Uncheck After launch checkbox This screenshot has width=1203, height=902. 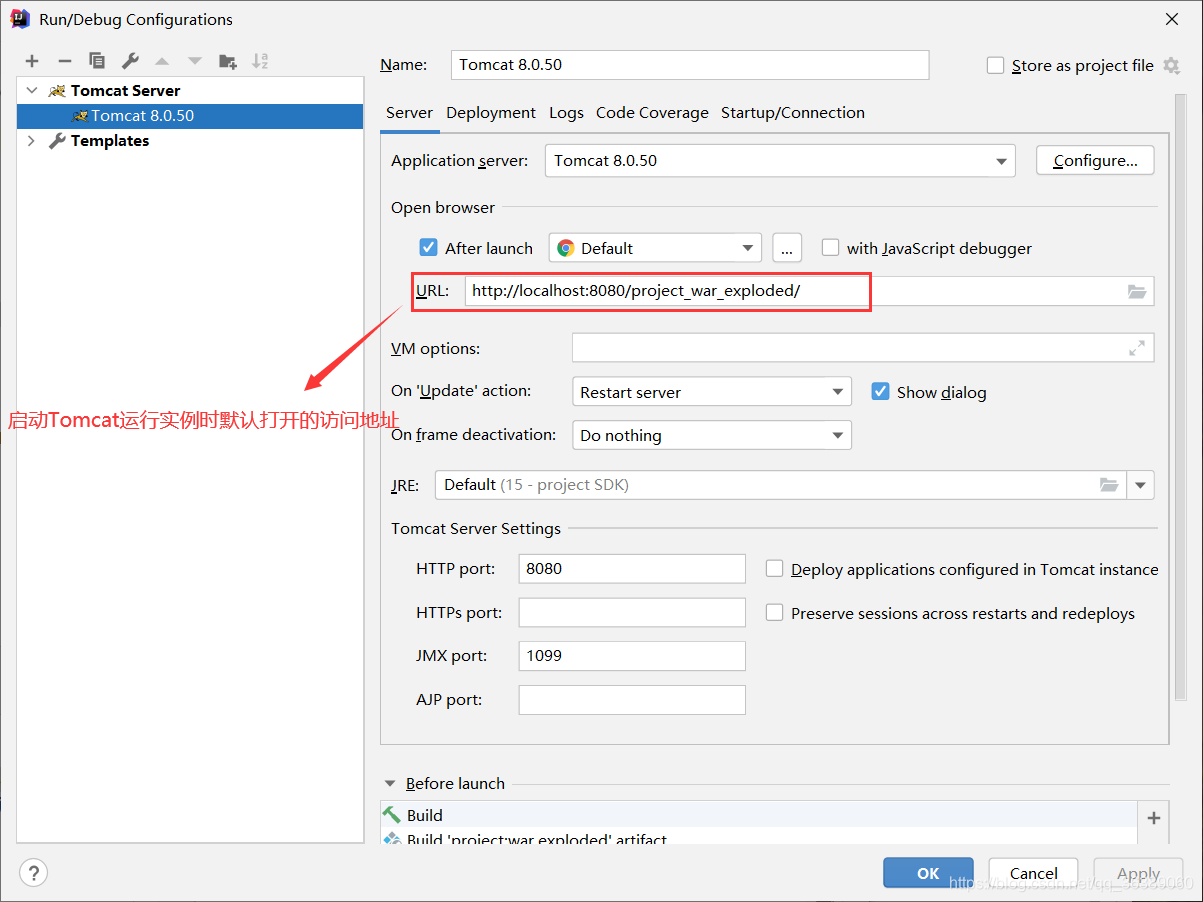pos(428,247)
